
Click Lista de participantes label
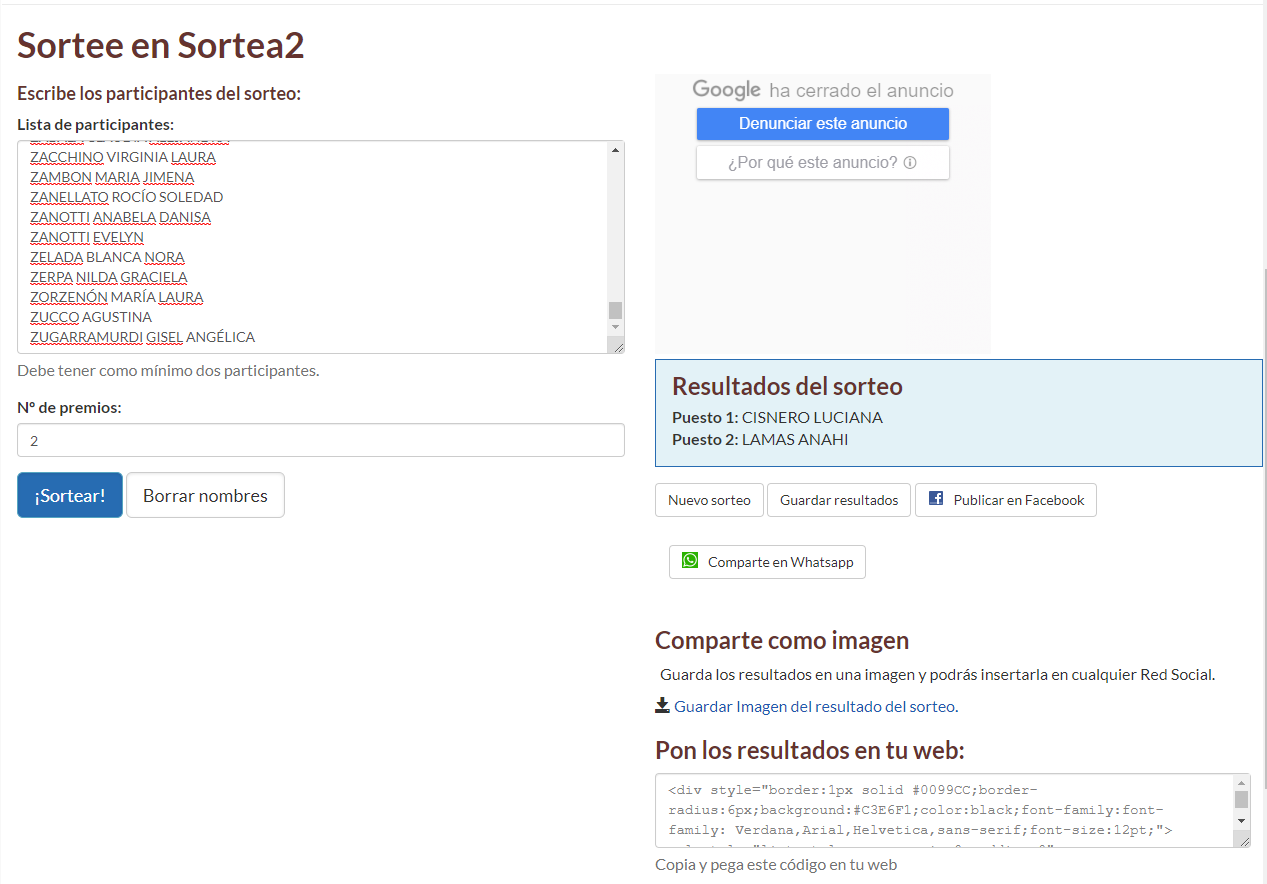tap(96, 125)
